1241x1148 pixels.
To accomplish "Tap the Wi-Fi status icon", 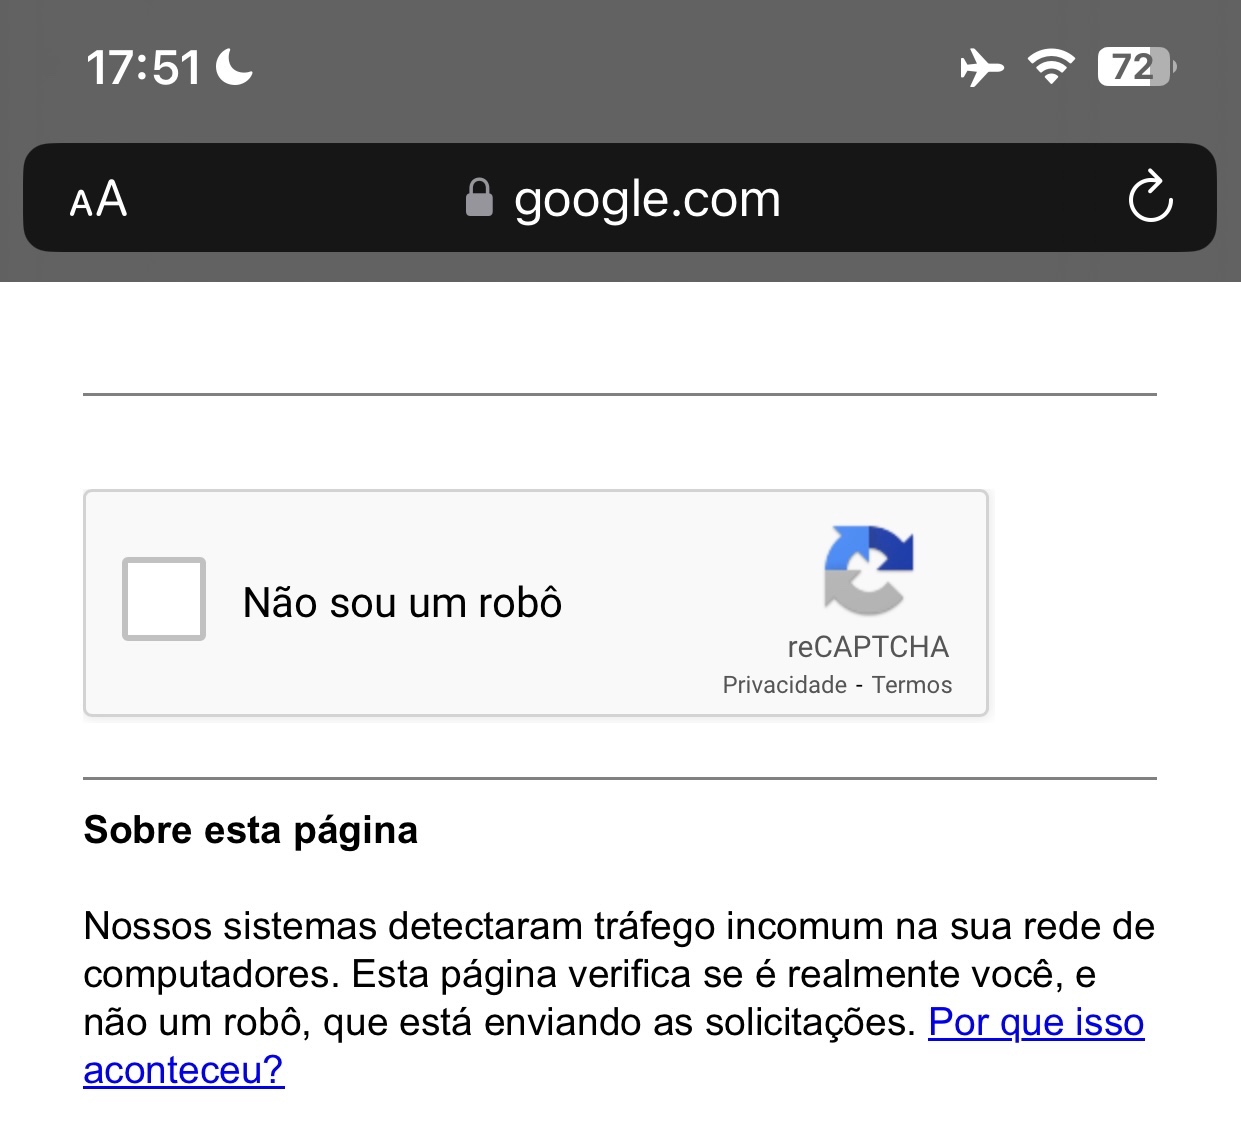I will 1051,67.
